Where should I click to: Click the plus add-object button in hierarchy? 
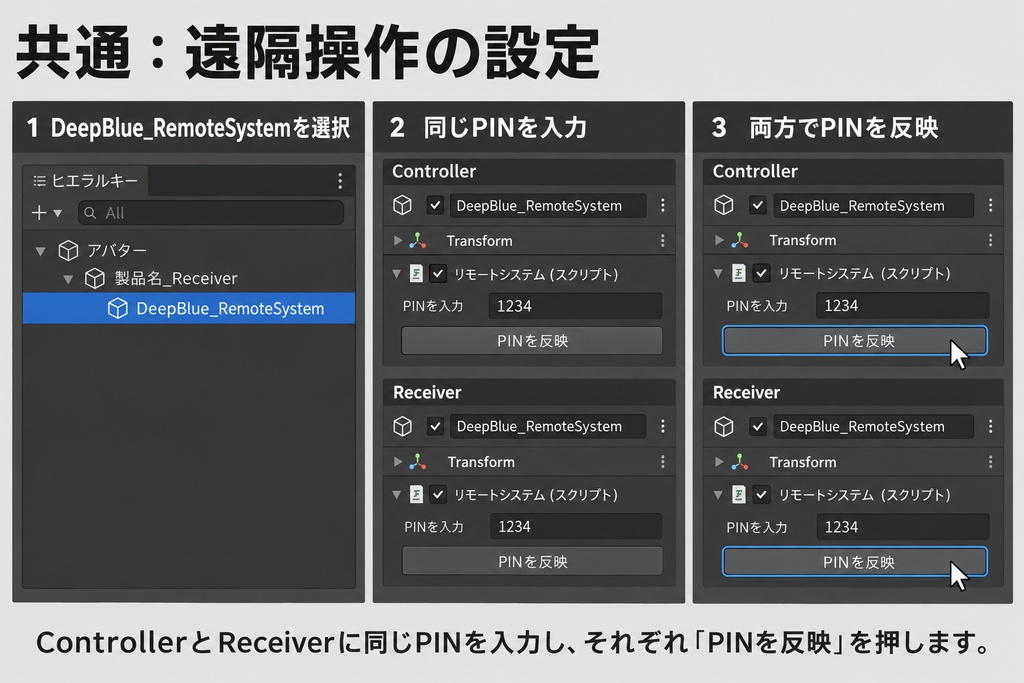(39, 213)
